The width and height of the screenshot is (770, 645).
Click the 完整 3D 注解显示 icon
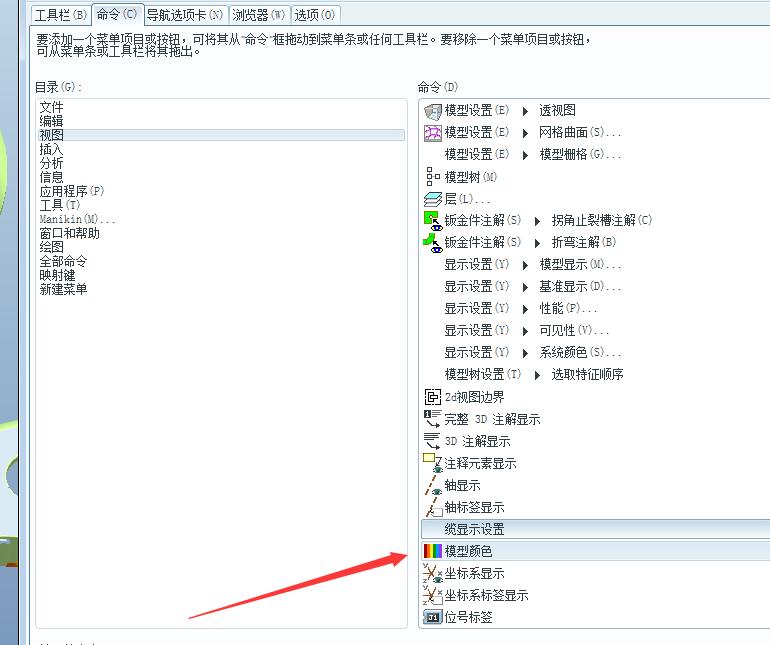[432, 419]
